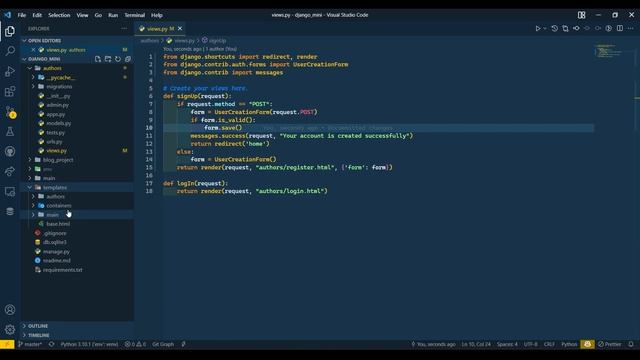640x360 pixels.
Task: Collapse all folders in Explorer
Action: click(128, 59)
